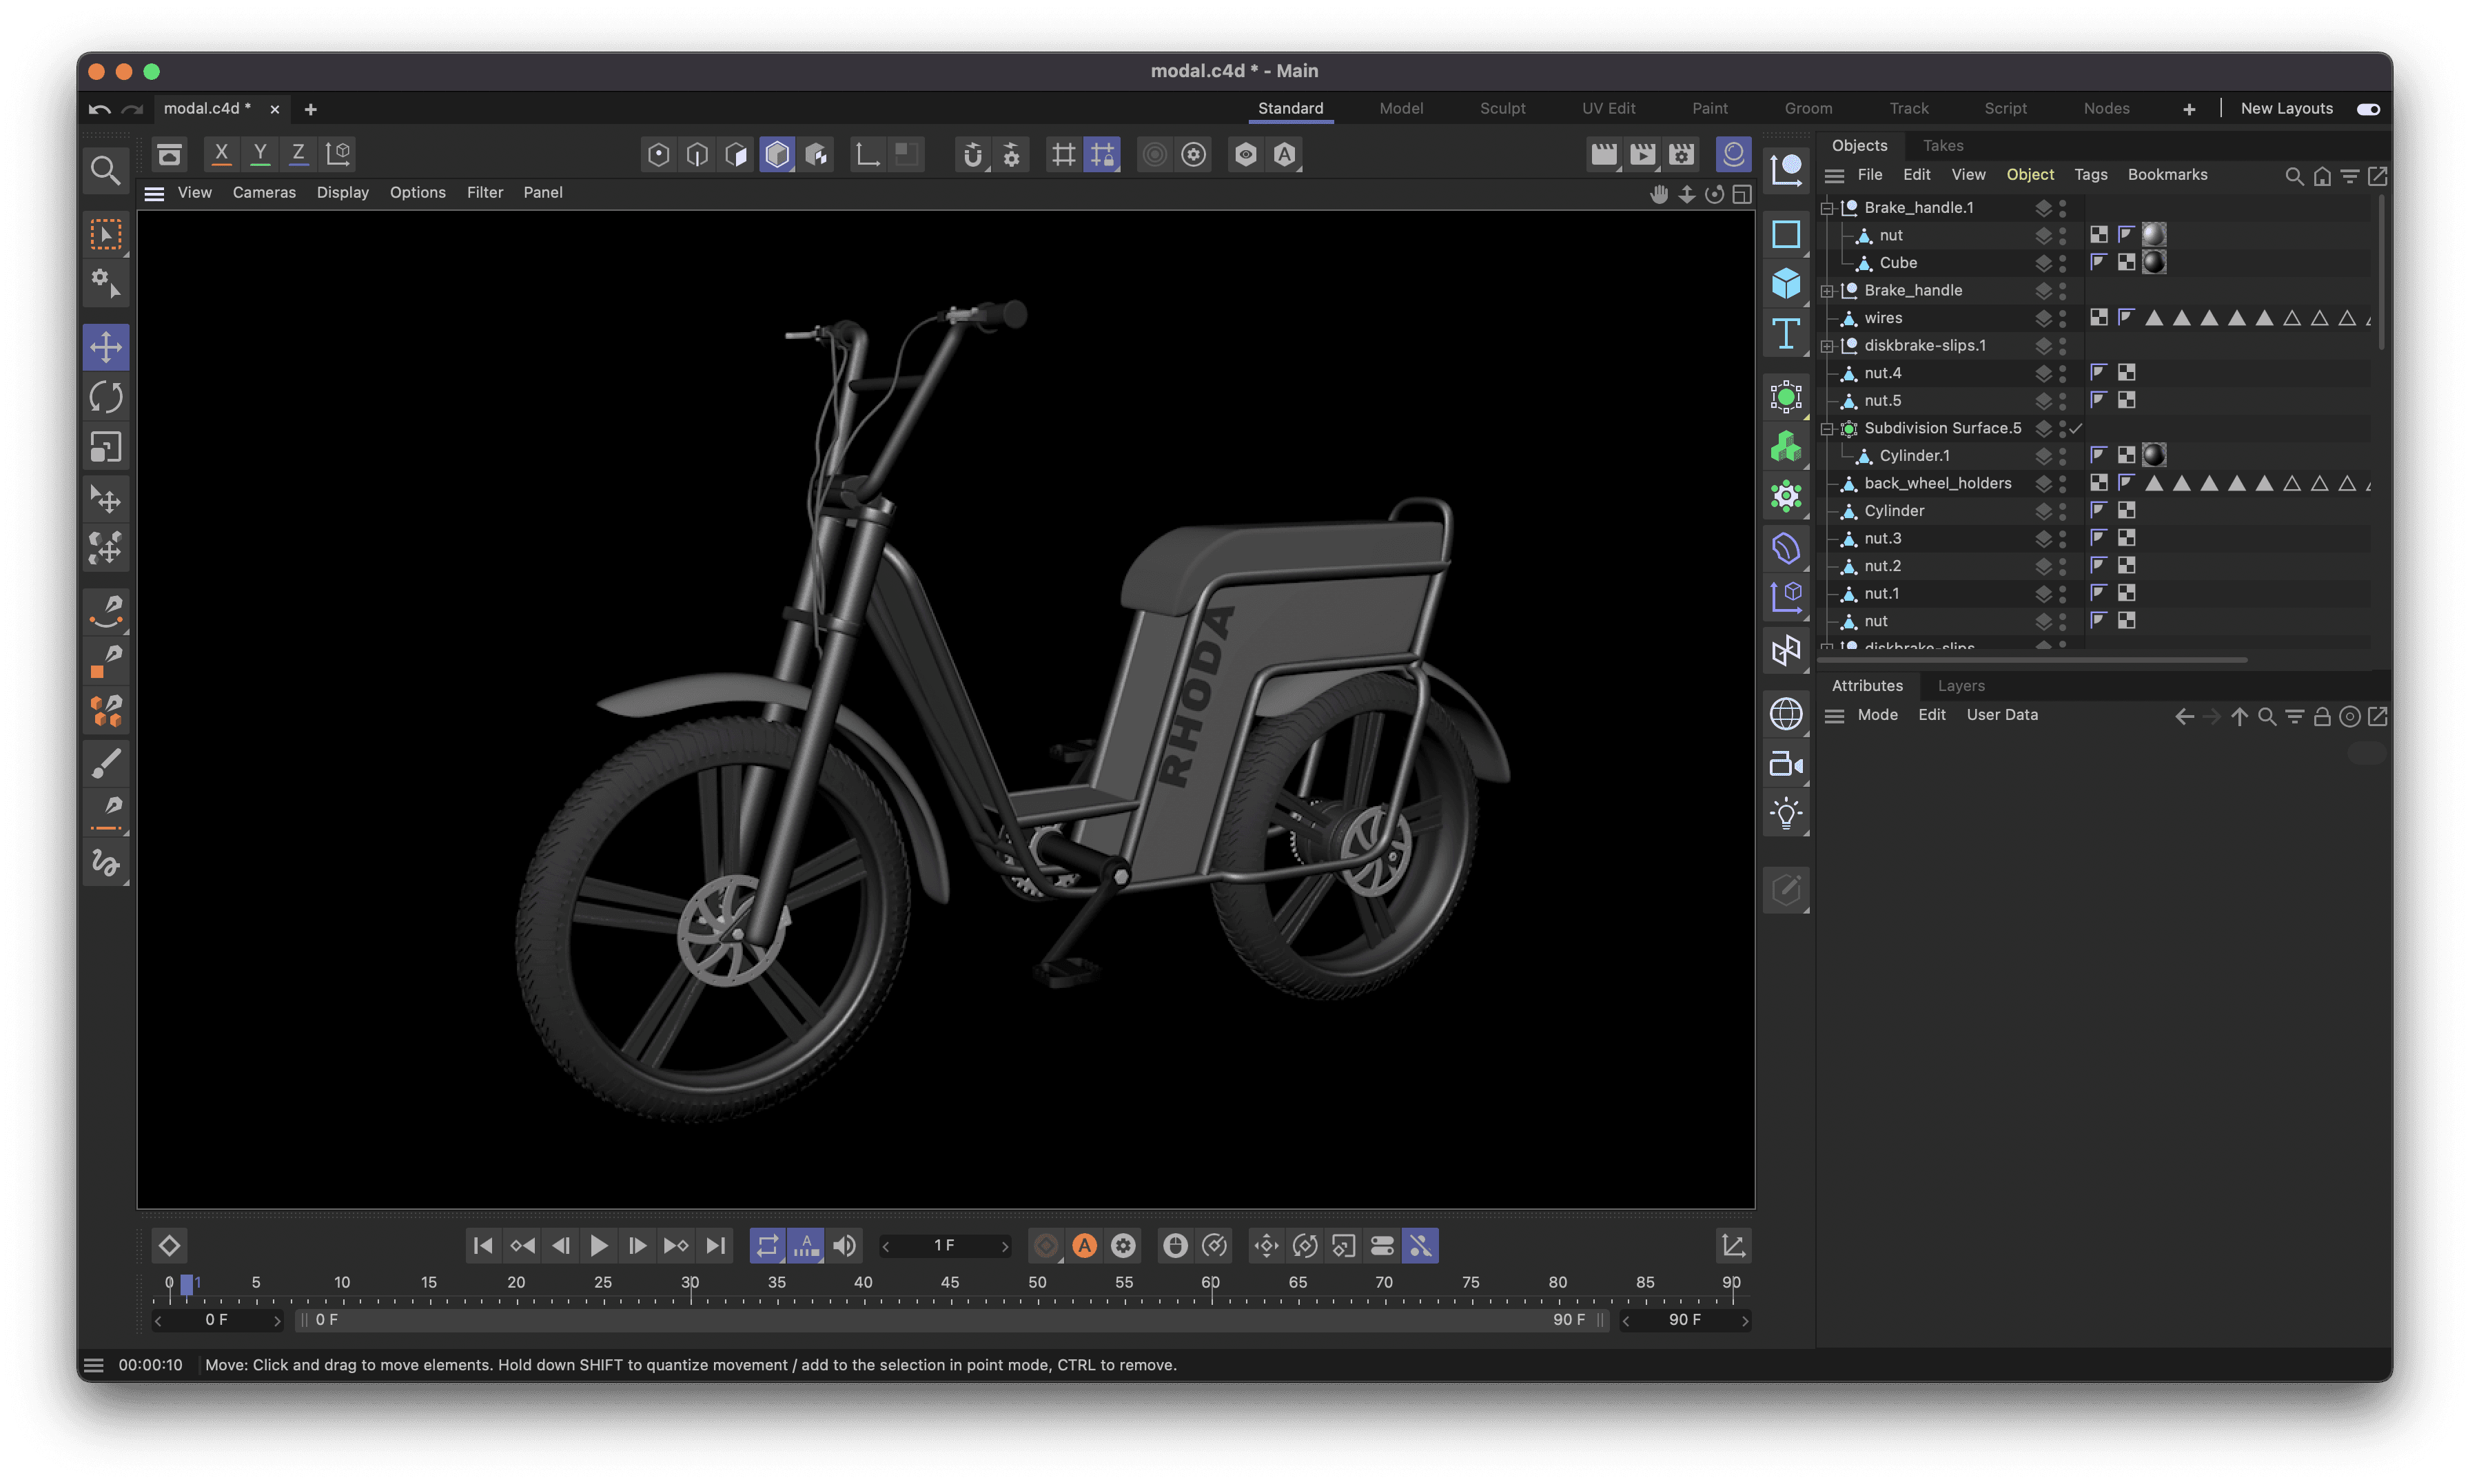Screen dimensions: 2470x1484
Task: Toggle the loop playback button
Action: click(x=767, y=1245)
